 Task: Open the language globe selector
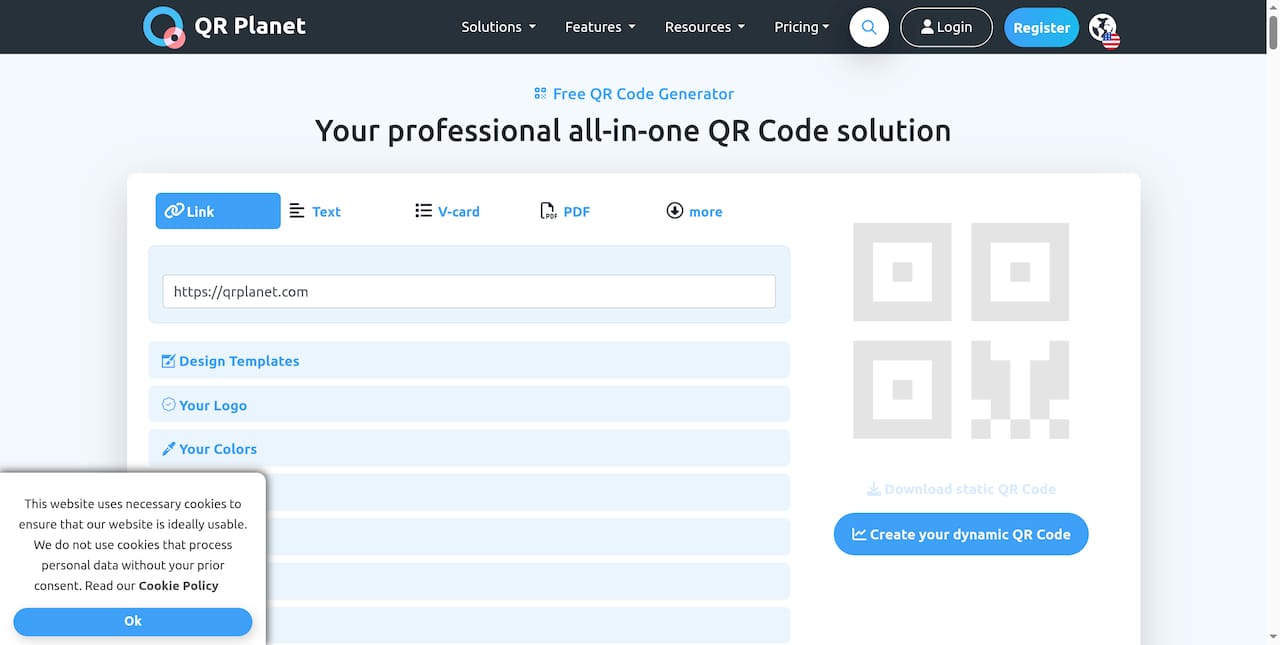[1104, 29]
